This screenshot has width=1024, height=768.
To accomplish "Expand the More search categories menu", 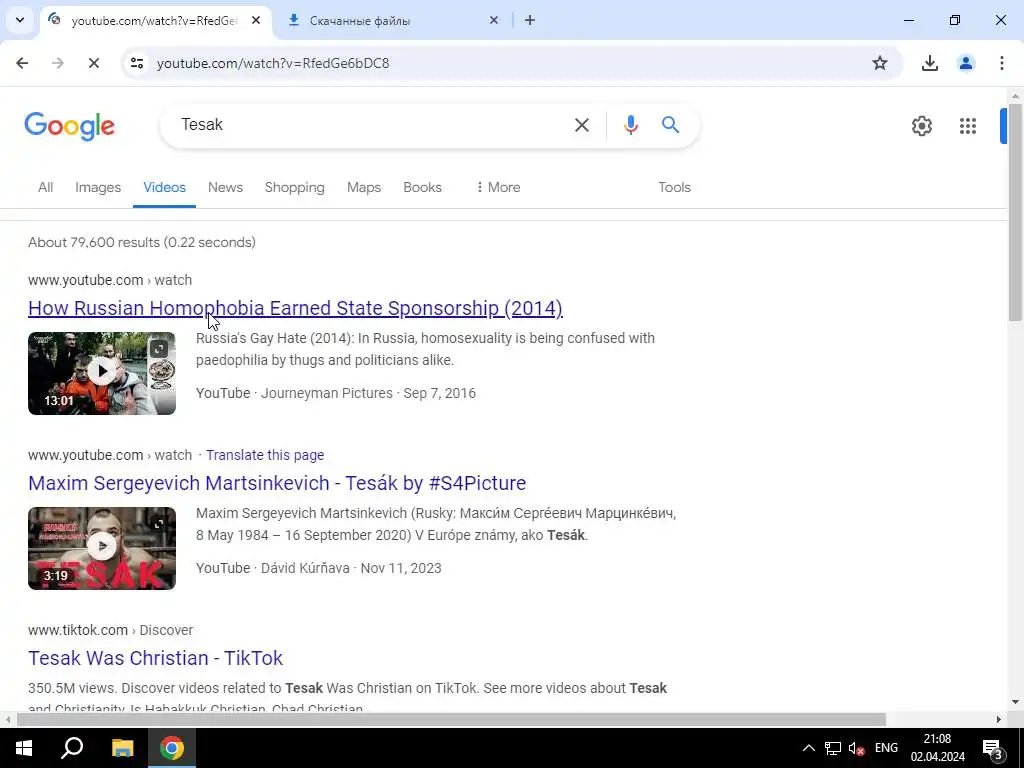I will coord(498,187).
